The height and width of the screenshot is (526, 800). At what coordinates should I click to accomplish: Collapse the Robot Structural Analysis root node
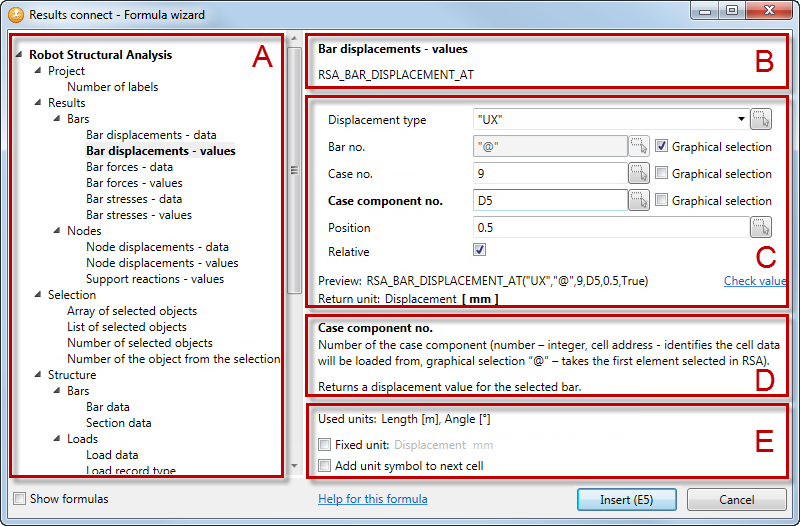[x=19, y=54]
